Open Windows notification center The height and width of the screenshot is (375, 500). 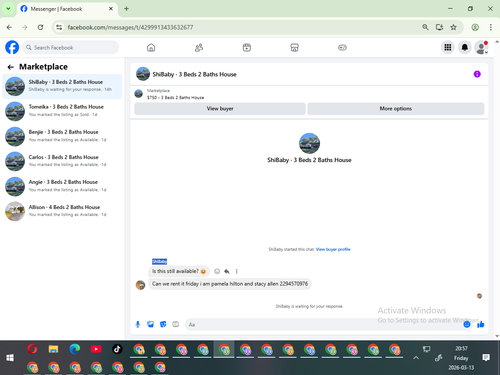(486, 358)
